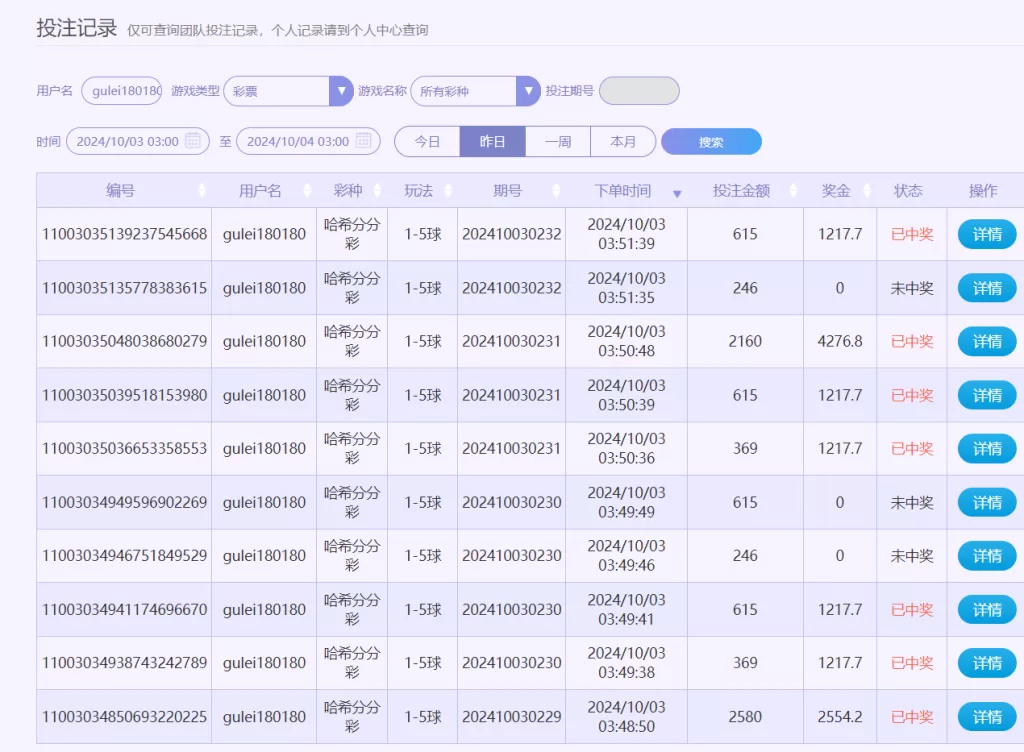Open 游戏名称 dropdown arrow
The height and width of the screenshot is (752, 1024).
click(x=528, y=91)
